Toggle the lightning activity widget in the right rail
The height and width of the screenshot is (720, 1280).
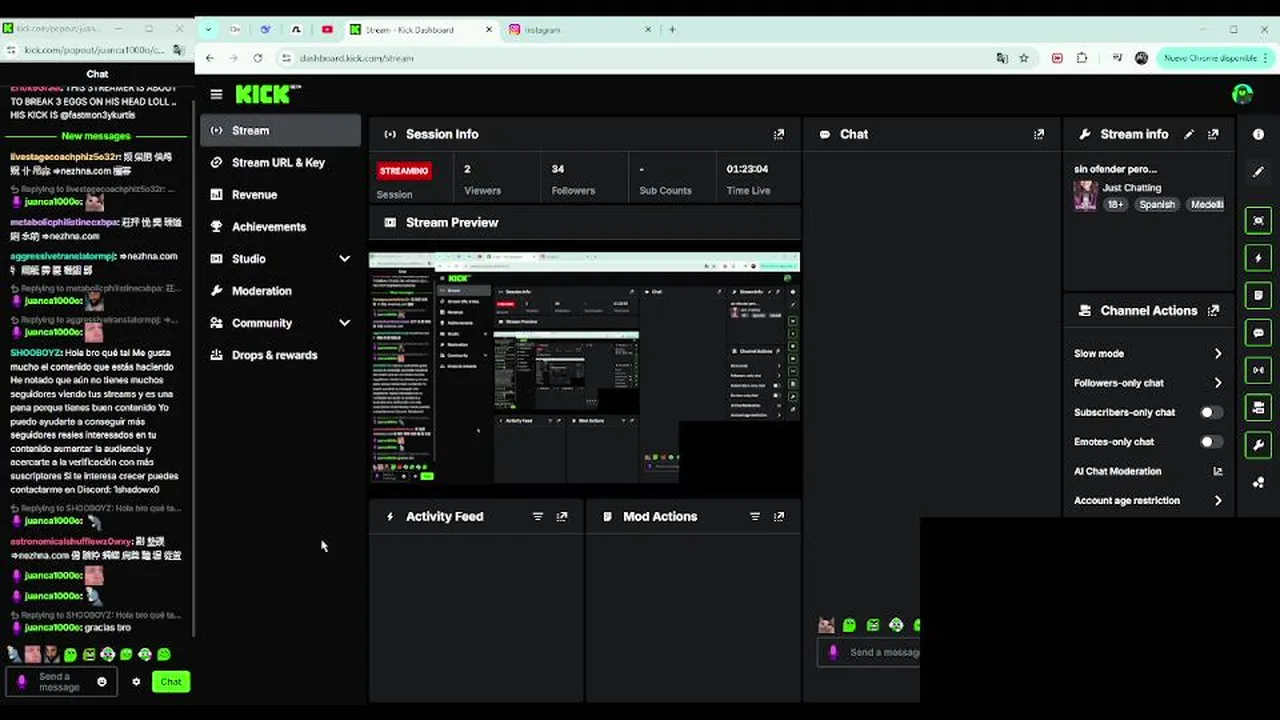1258,258
